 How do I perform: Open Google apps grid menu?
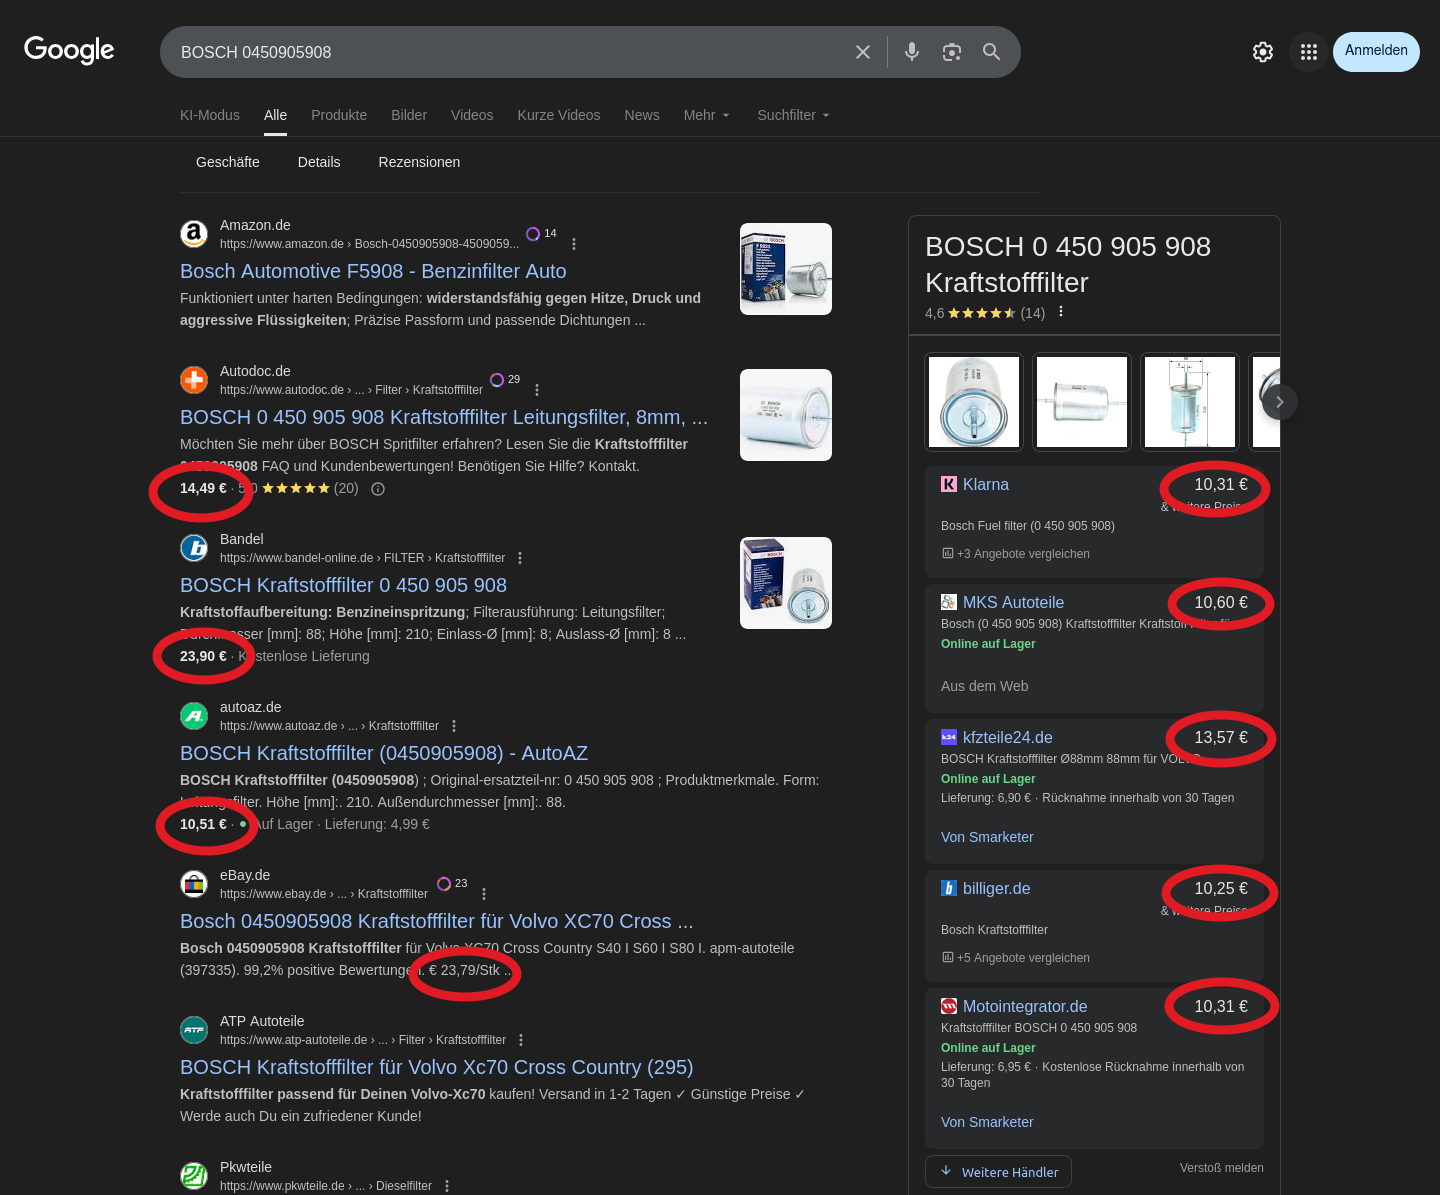tap(1308, 52)
